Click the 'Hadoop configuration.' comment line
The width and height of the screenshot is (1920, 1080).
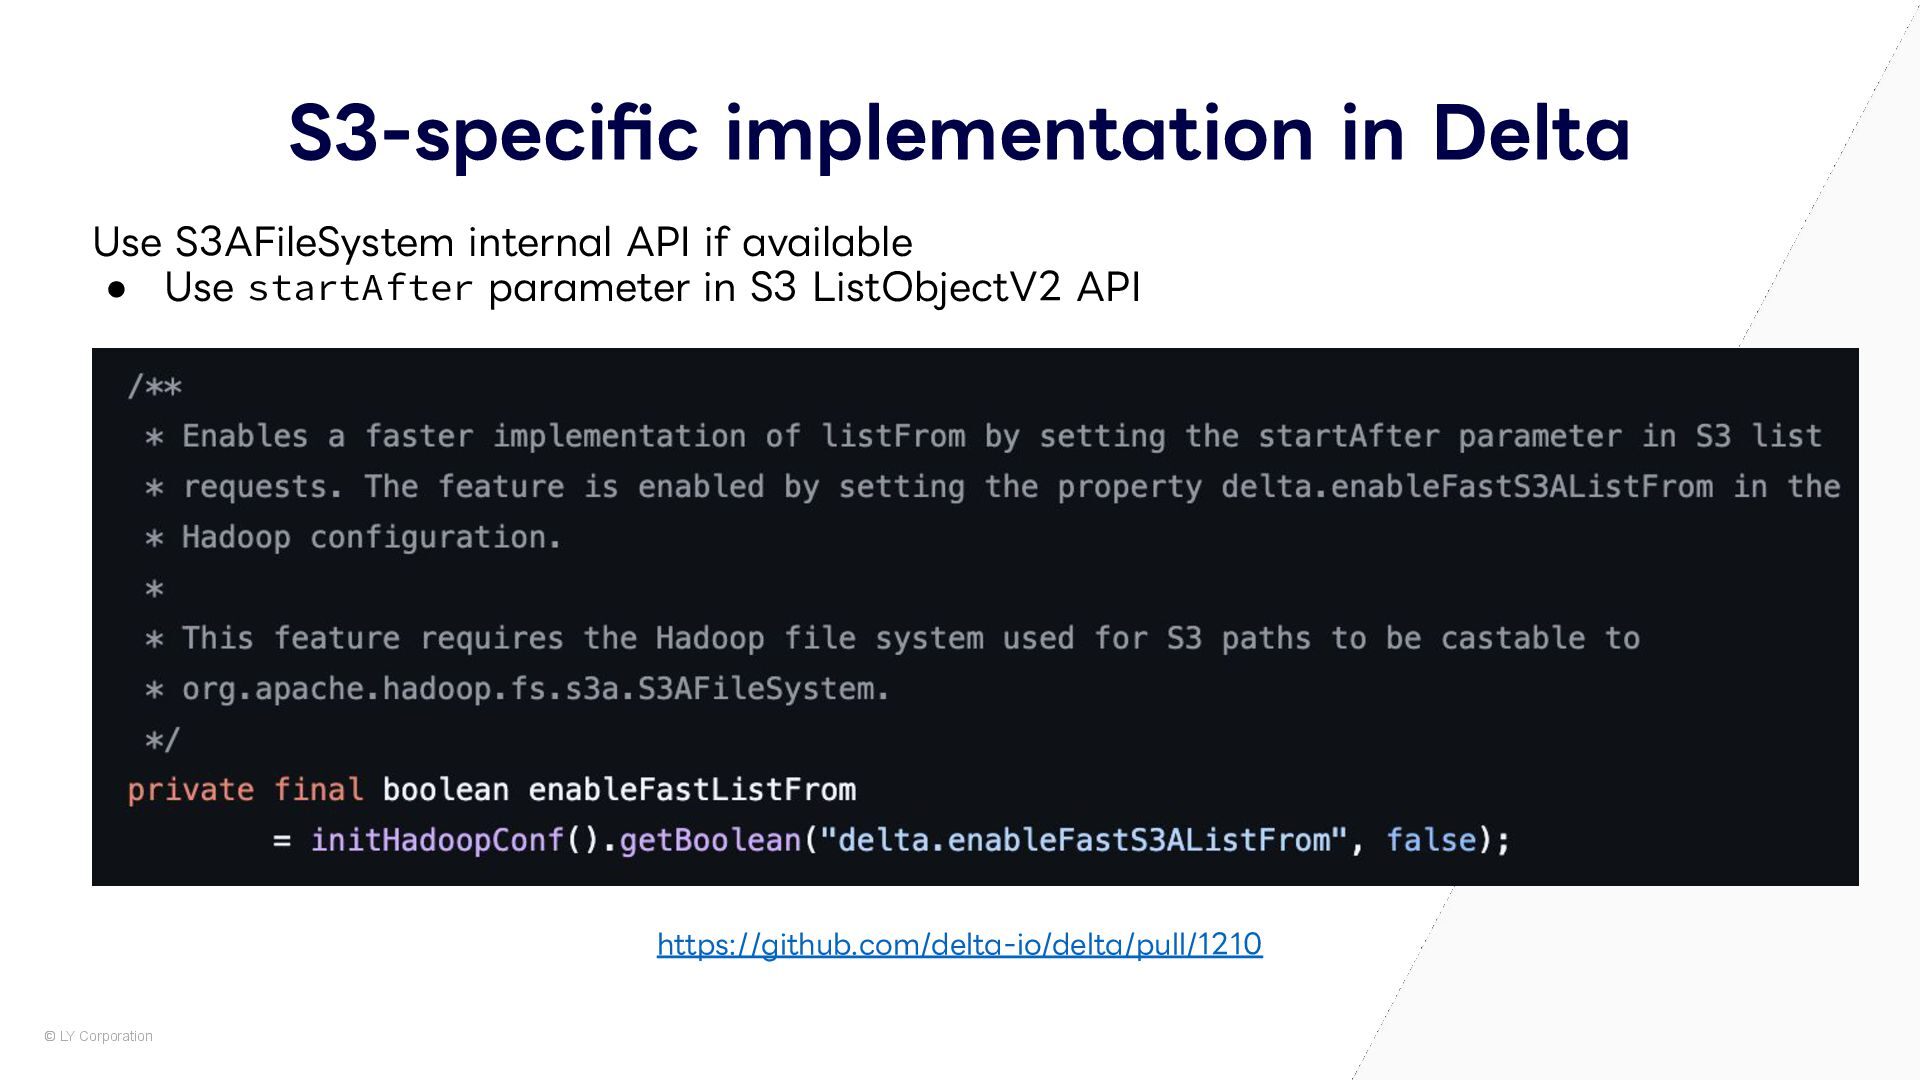pyautogui.click(x=371, y=537)
